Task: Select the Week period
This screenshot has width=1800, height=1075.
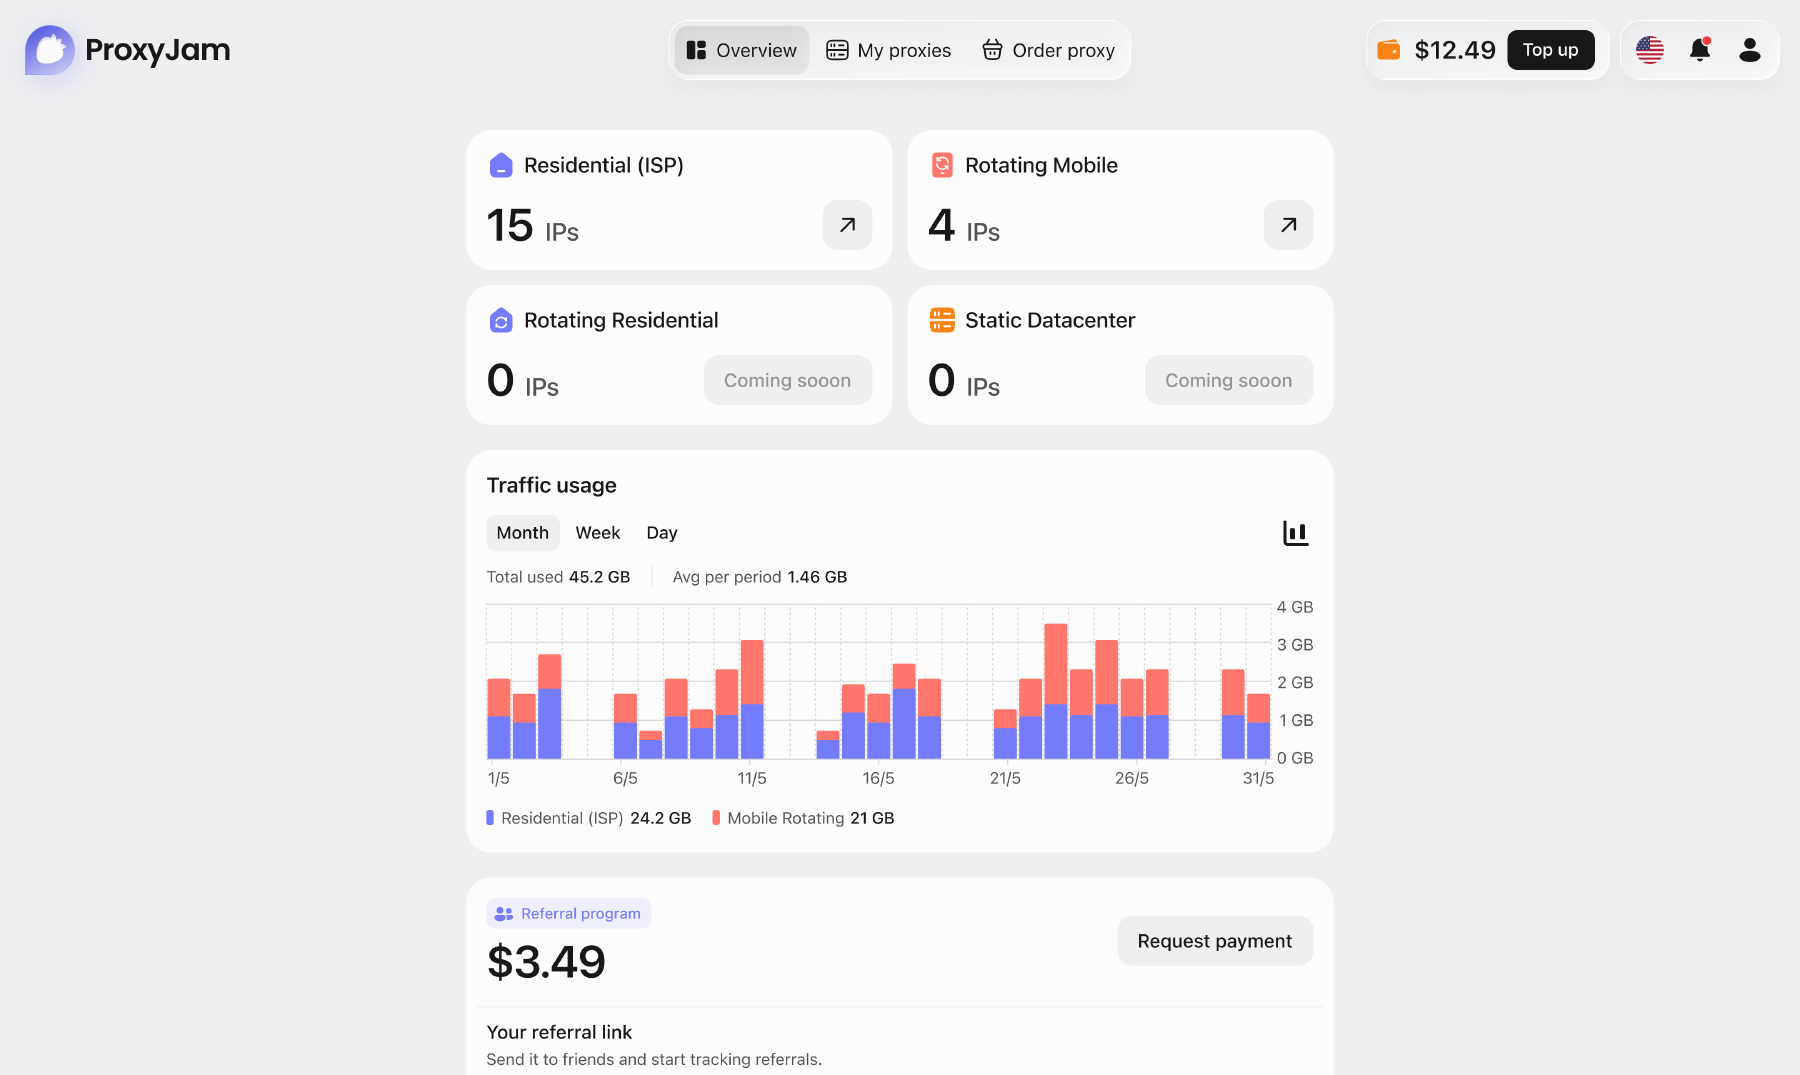Action: point(598,533)
